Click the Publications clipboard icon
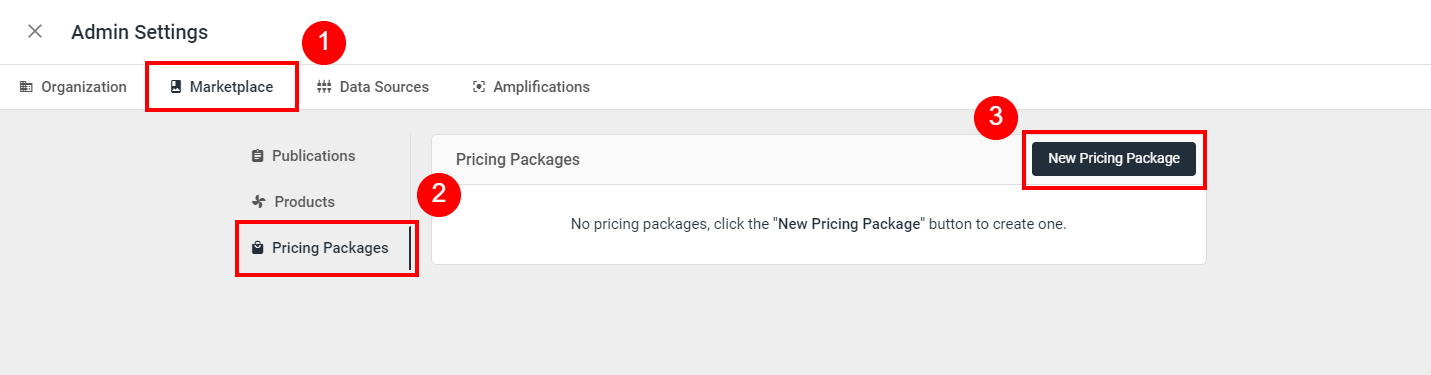The height and width of the screenshot is (375, 1431). (x=258, y=156)
